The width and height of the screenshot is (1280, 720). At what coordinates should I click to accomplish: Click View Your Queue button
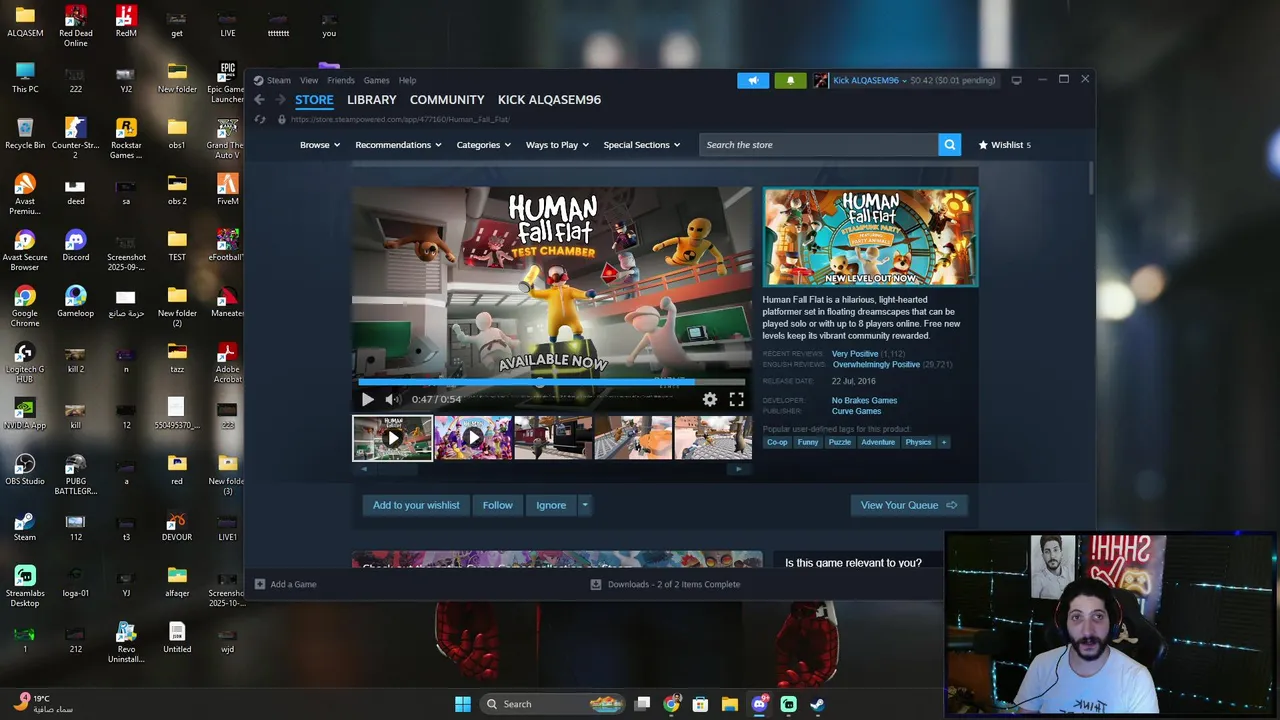tap(908, 505)
